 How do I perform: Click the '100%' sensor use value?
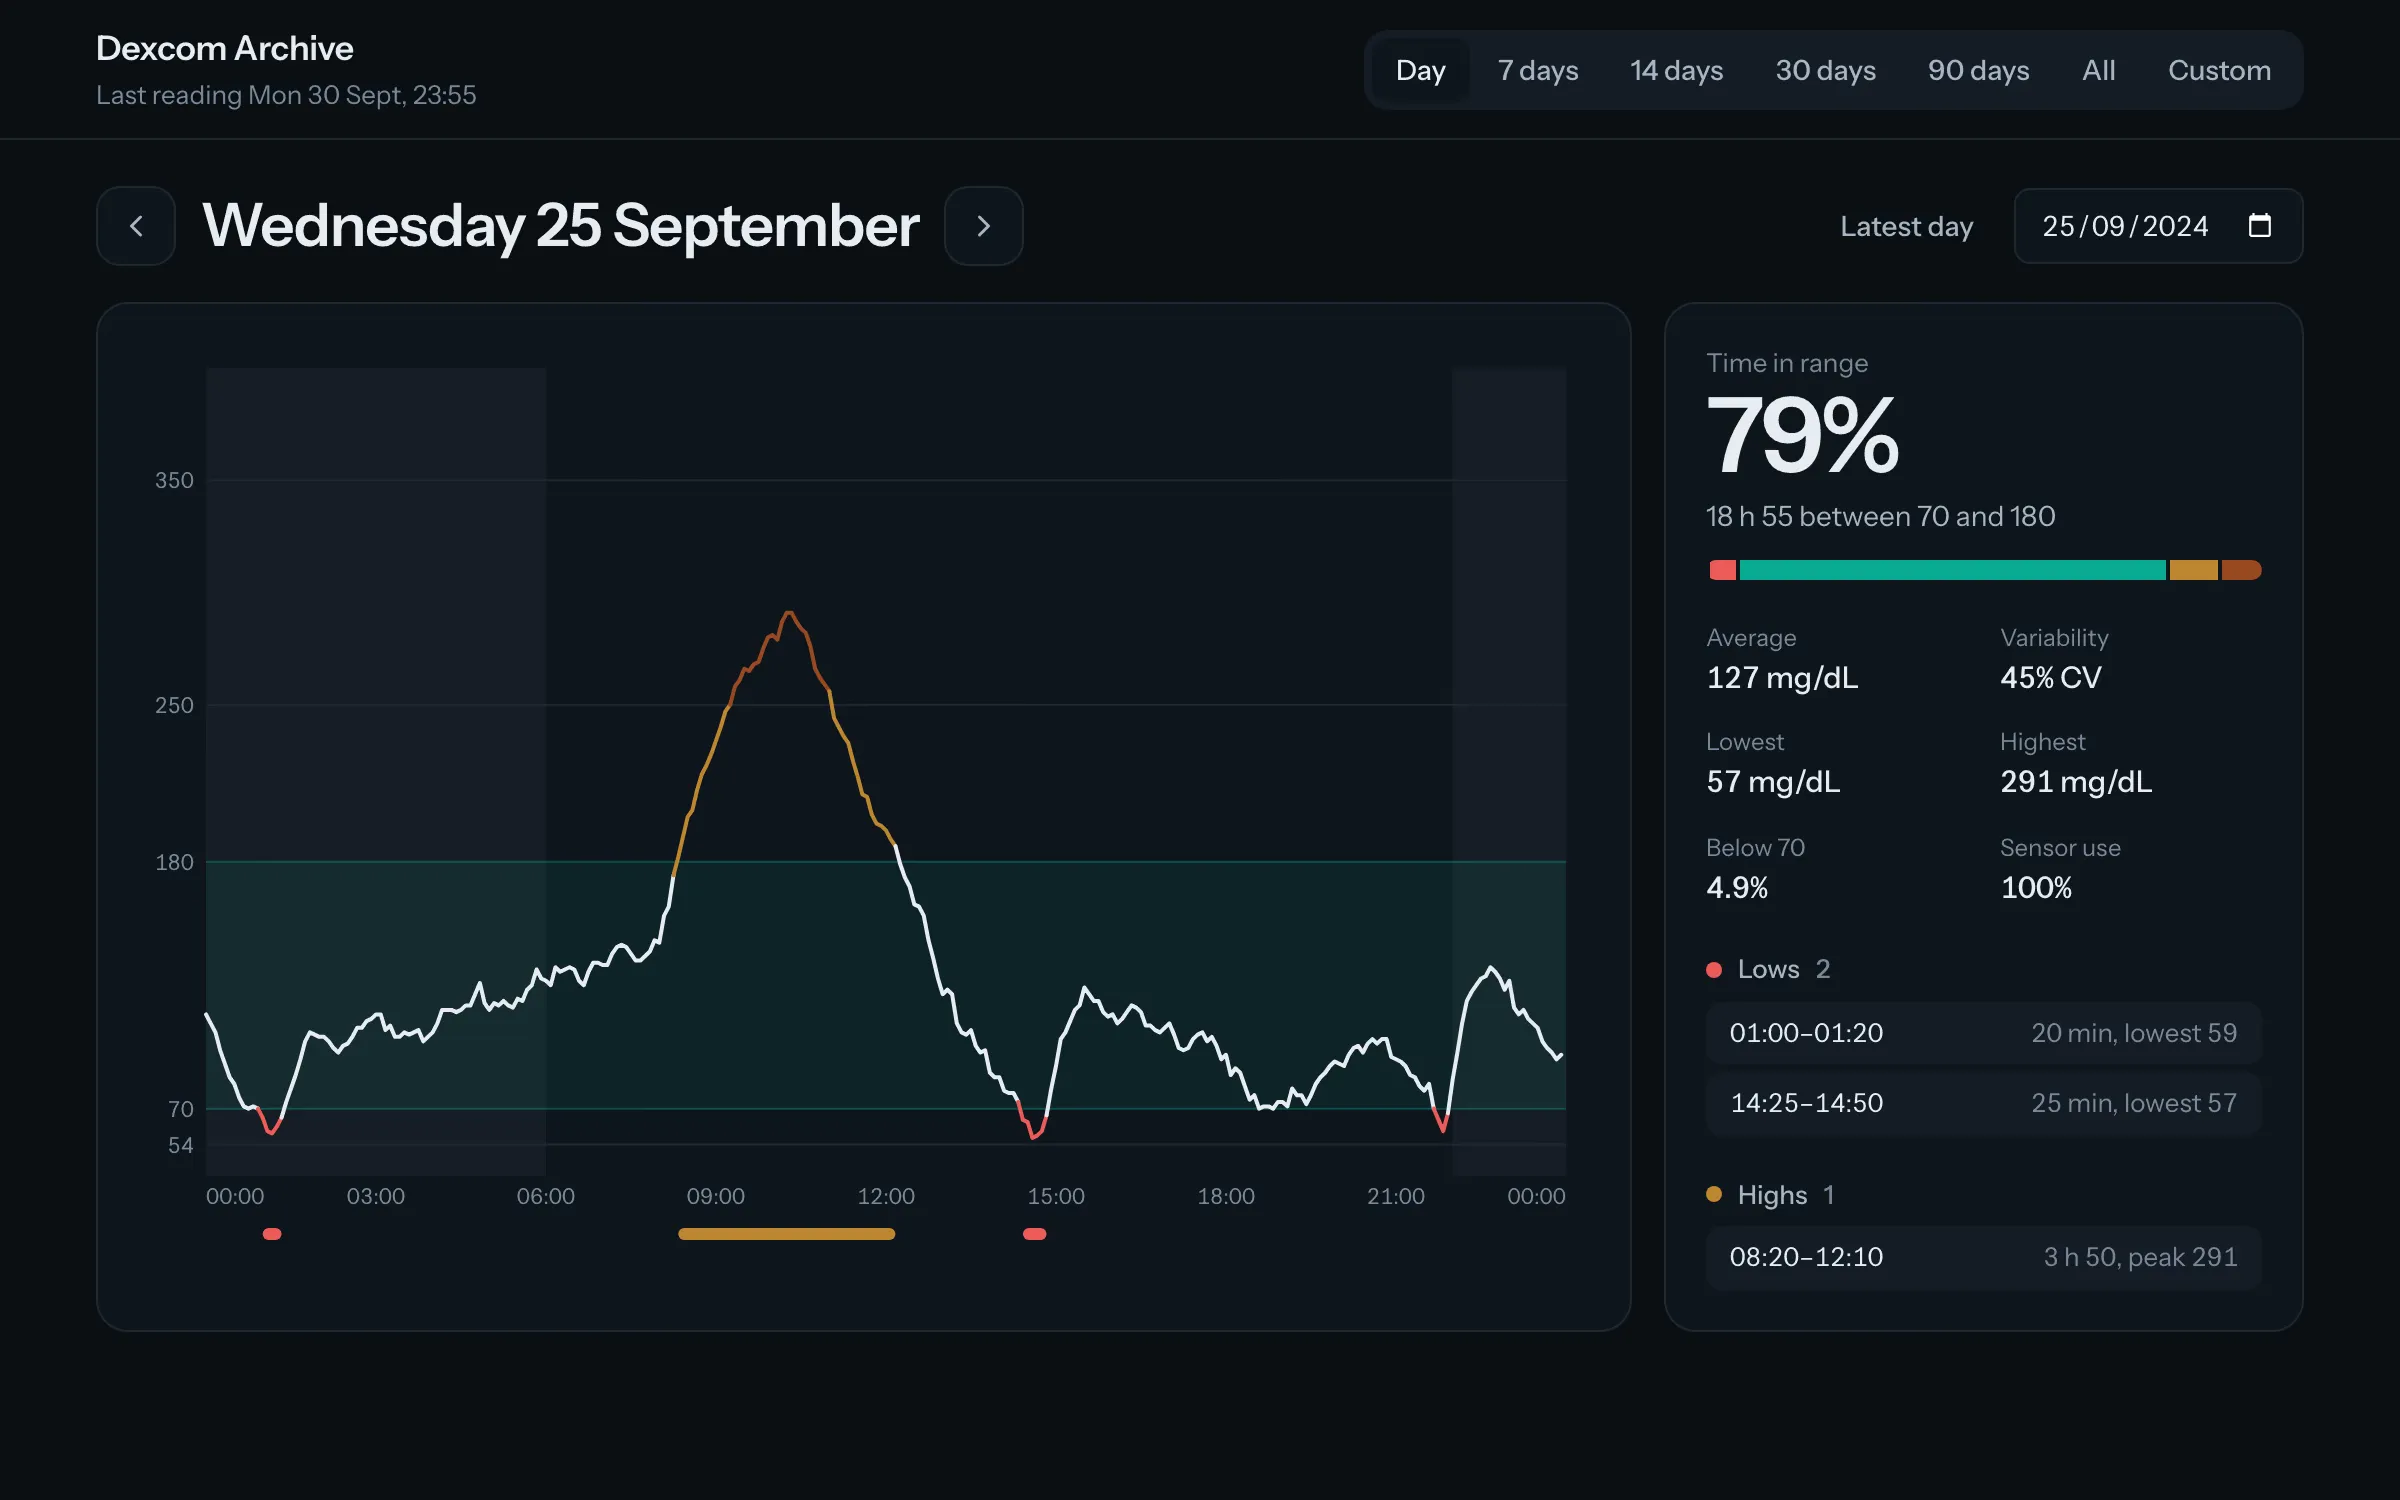point(2036,888)
